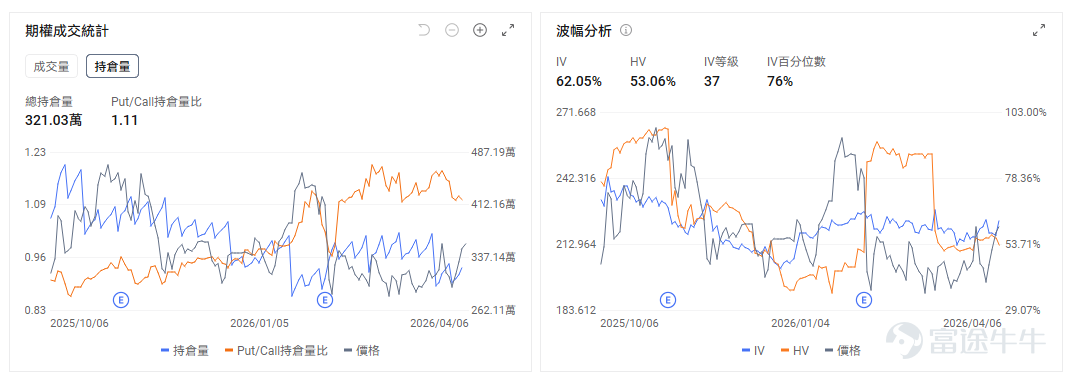Viewport: 1066px width, 377px height.
Task: Toggle the 持倉量 legend series
Action: click(x=184, y=351)
